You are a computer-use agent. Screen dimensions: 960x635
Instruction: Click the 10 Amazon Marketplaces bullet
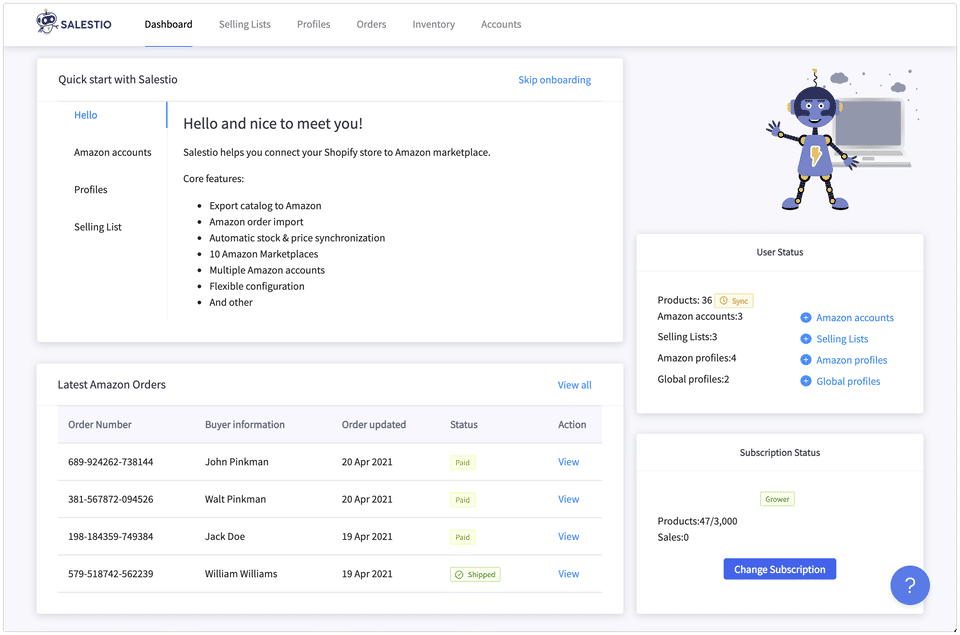point(264,254)
